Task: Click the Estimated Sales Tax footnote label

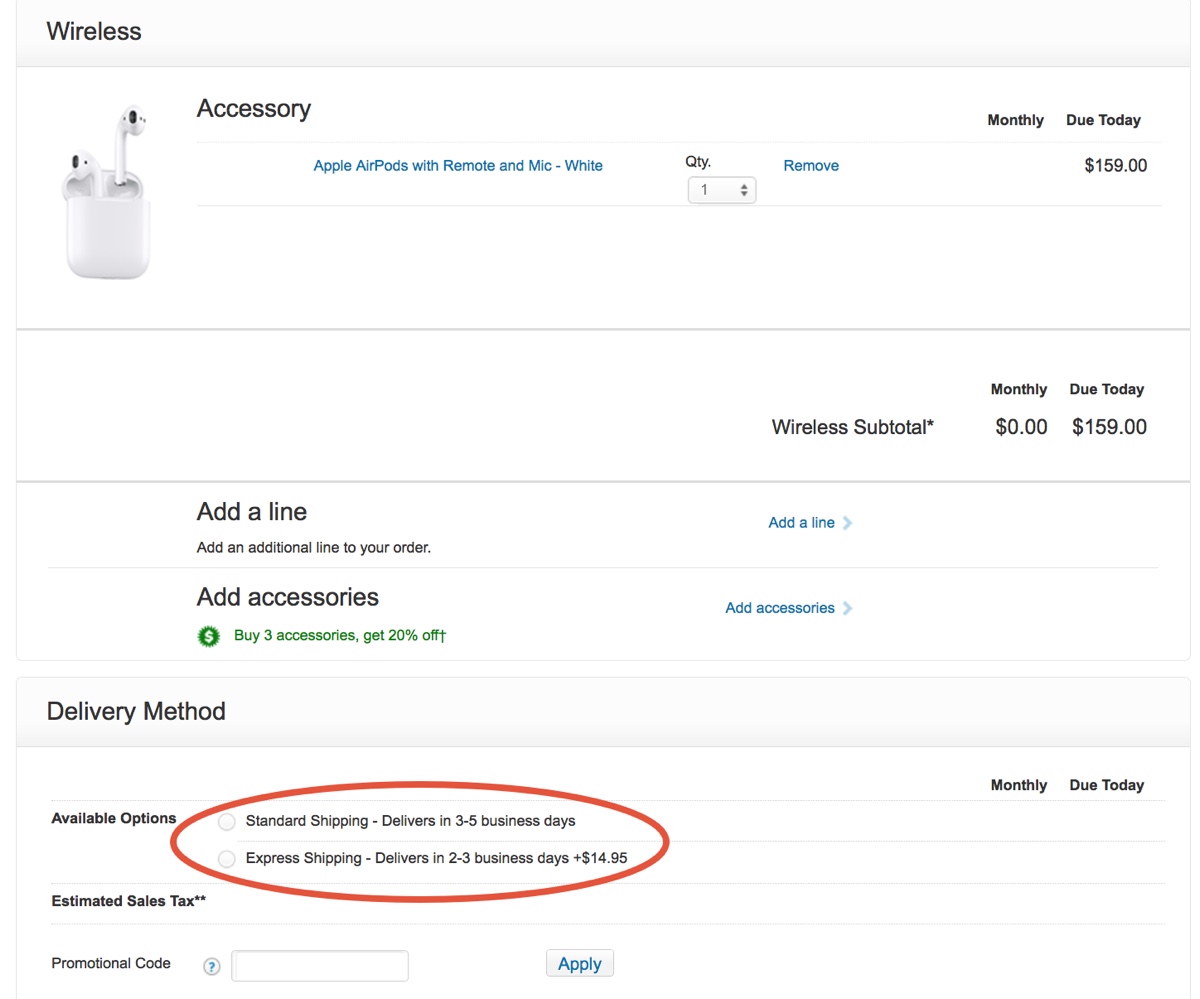Action: pyautogui.click(x=130, y=901)
